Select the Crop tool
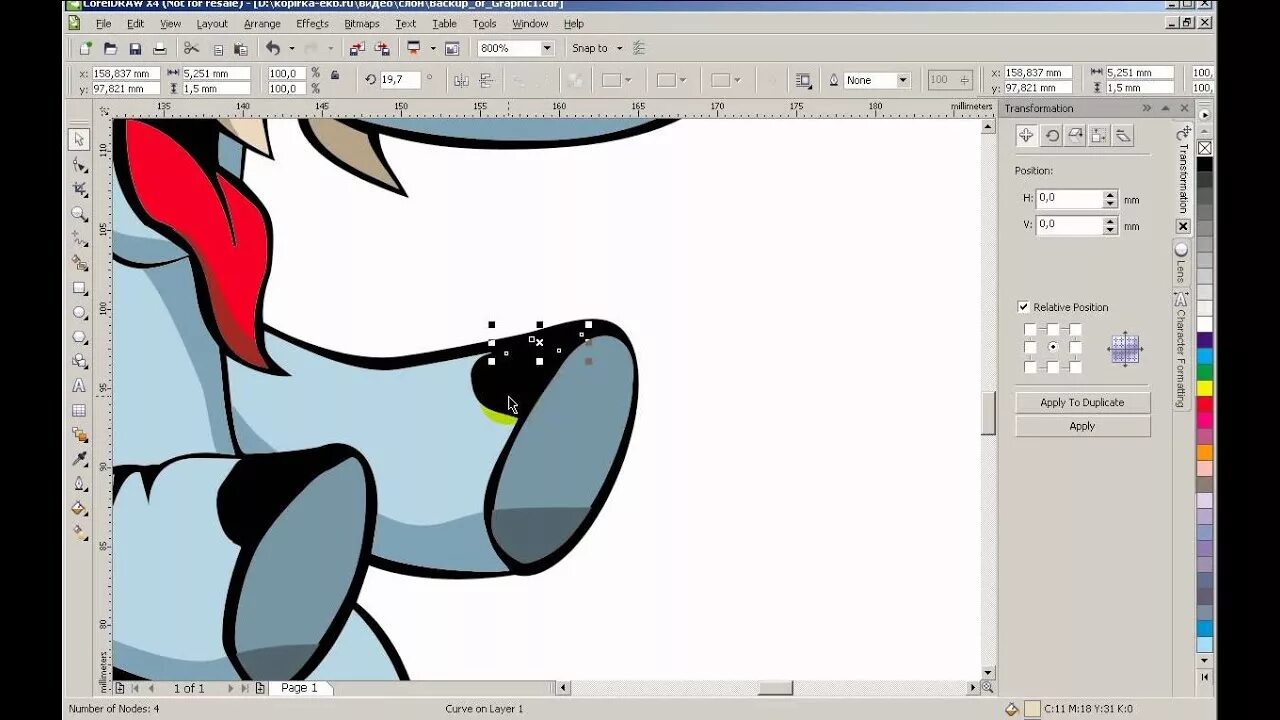1280x720 pixels. coord(79,189)
